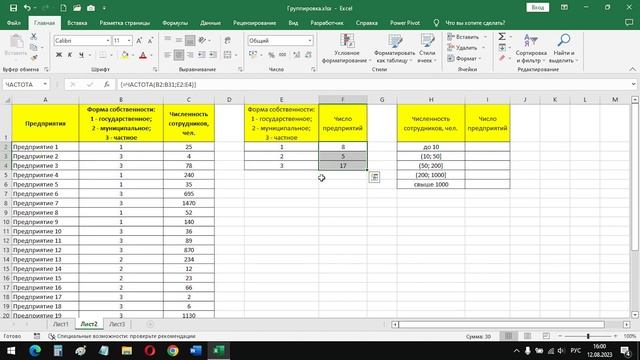Increase the font size
The image size is (640, 360).
click(x=139, y=40)
